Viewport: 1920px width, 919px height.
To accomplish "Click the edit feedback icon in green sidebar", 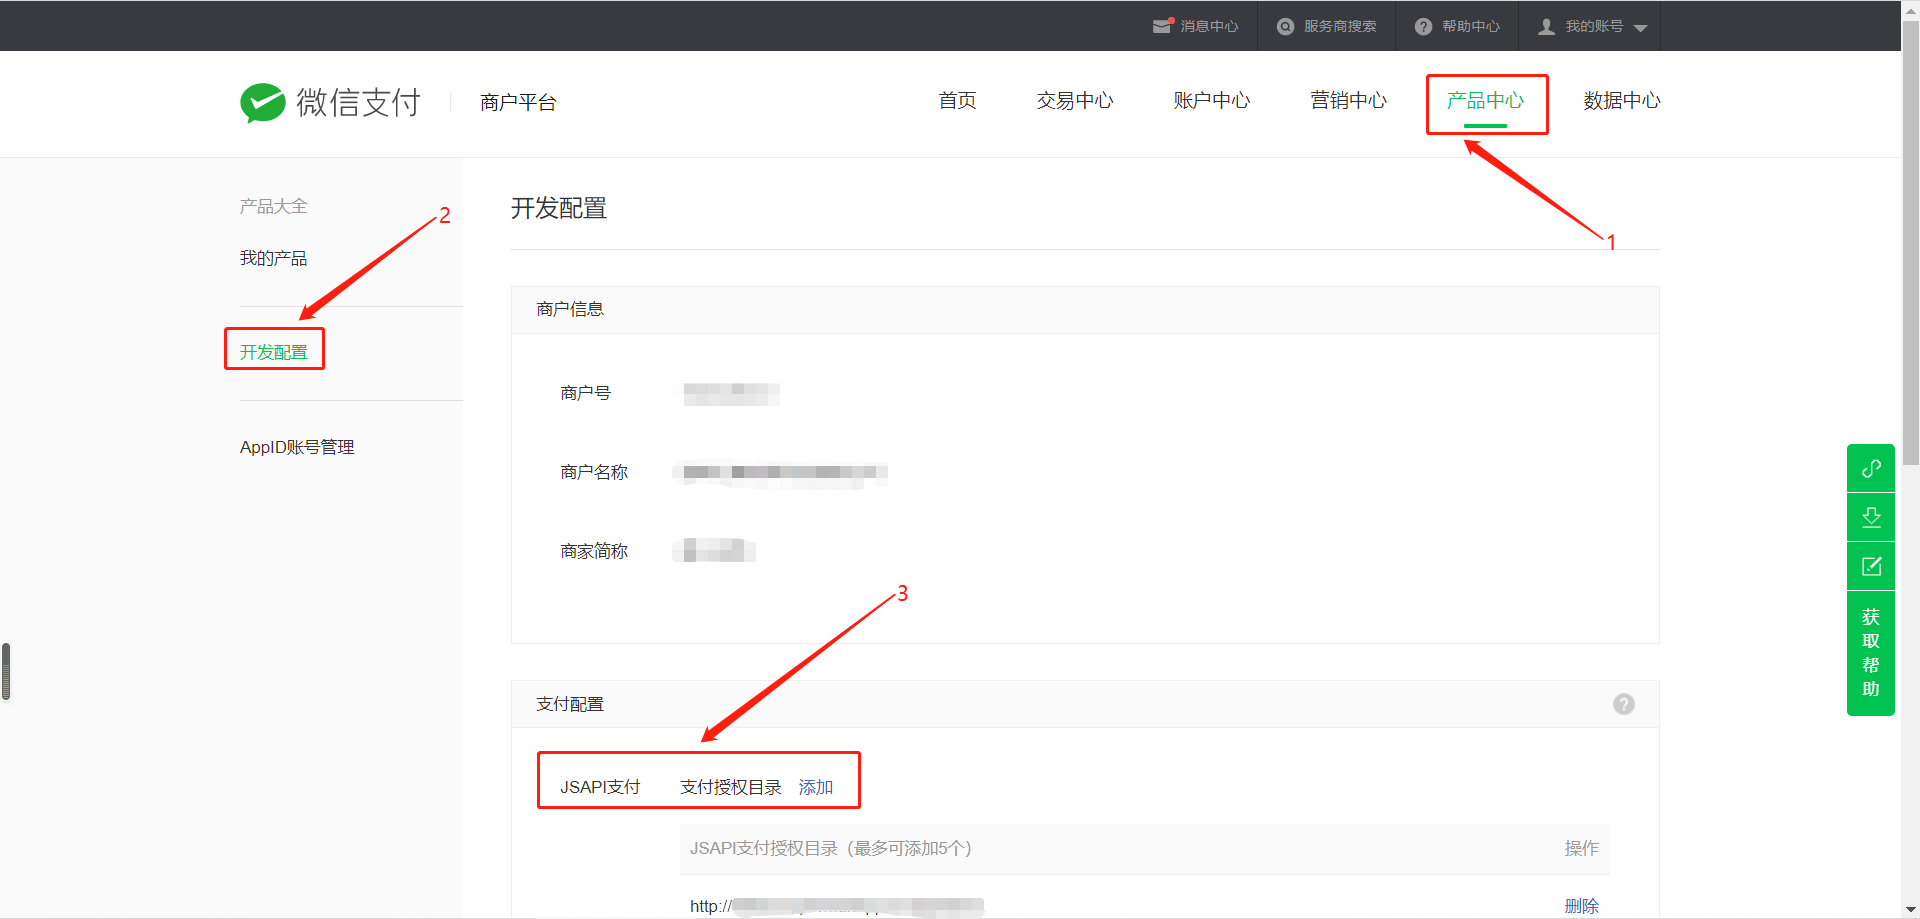I will point(1871,566).
